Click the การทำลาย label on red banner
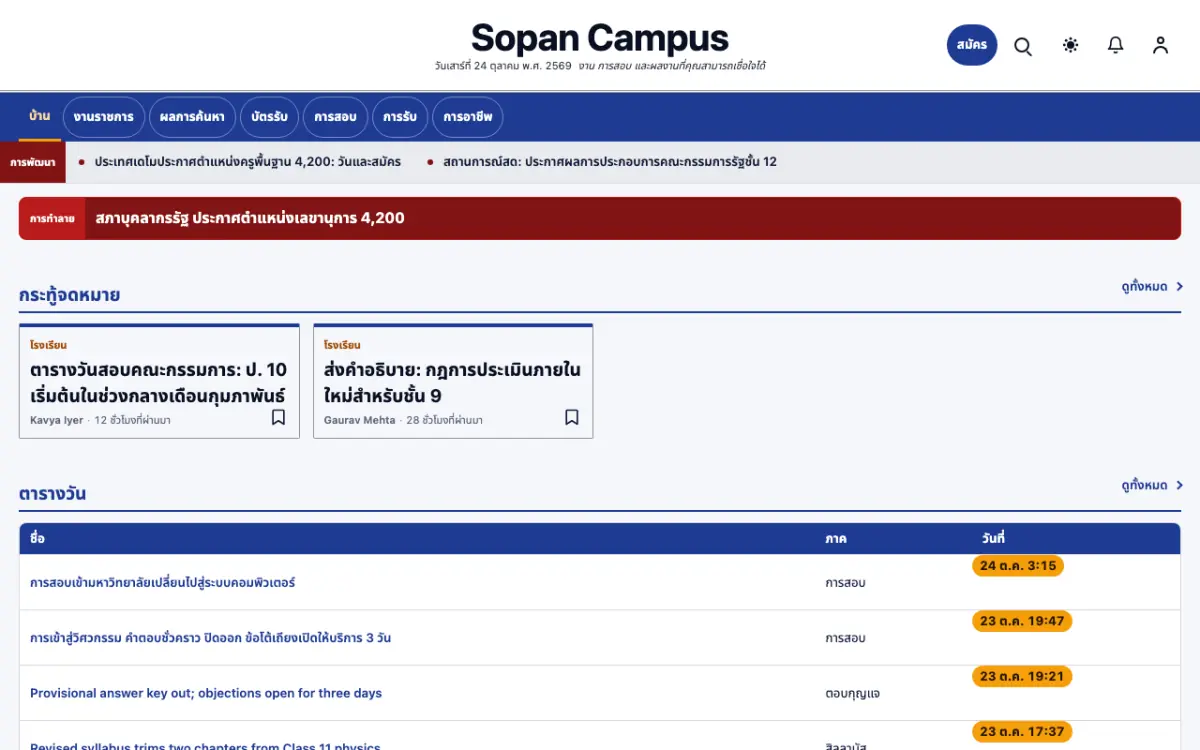Image resolution: width=1200 pixels, height=750 pixels. click(52, 218)
